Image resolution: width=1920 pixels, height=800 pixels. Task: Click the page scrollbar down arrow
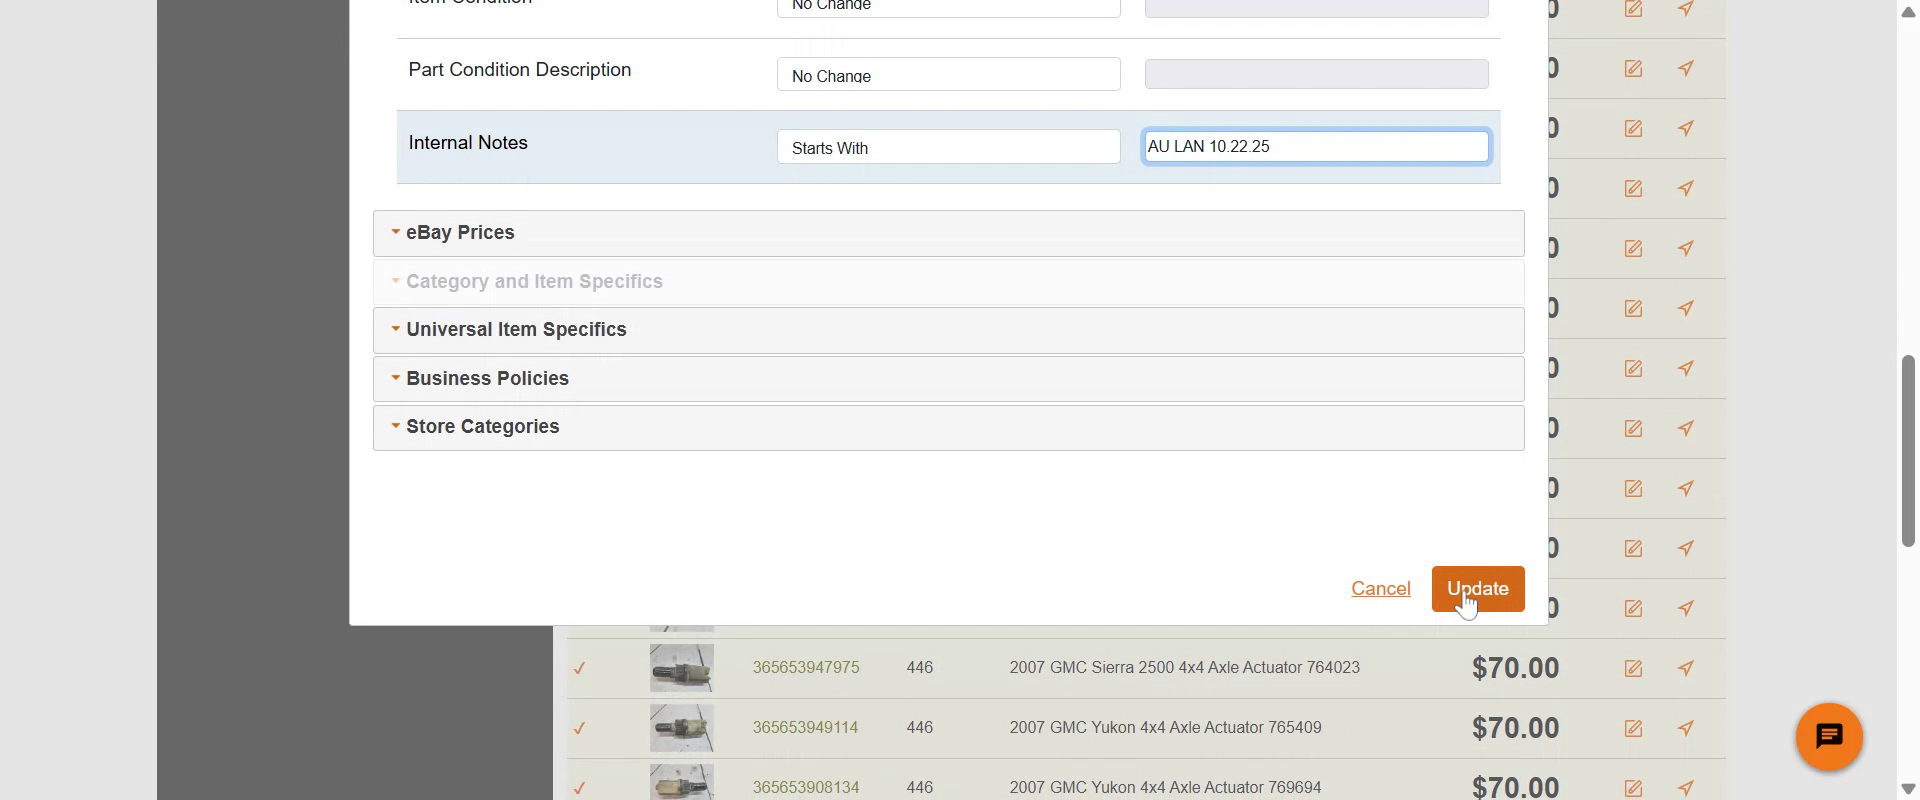(1908, 788)
